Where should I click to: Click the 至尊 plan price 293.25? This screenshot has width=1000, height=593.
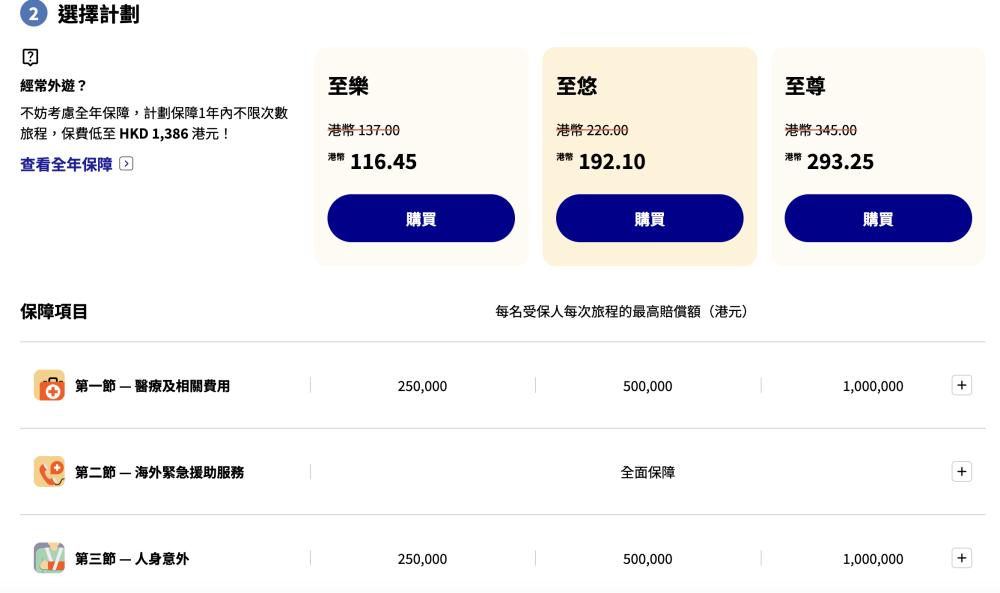tap(840, 162)
